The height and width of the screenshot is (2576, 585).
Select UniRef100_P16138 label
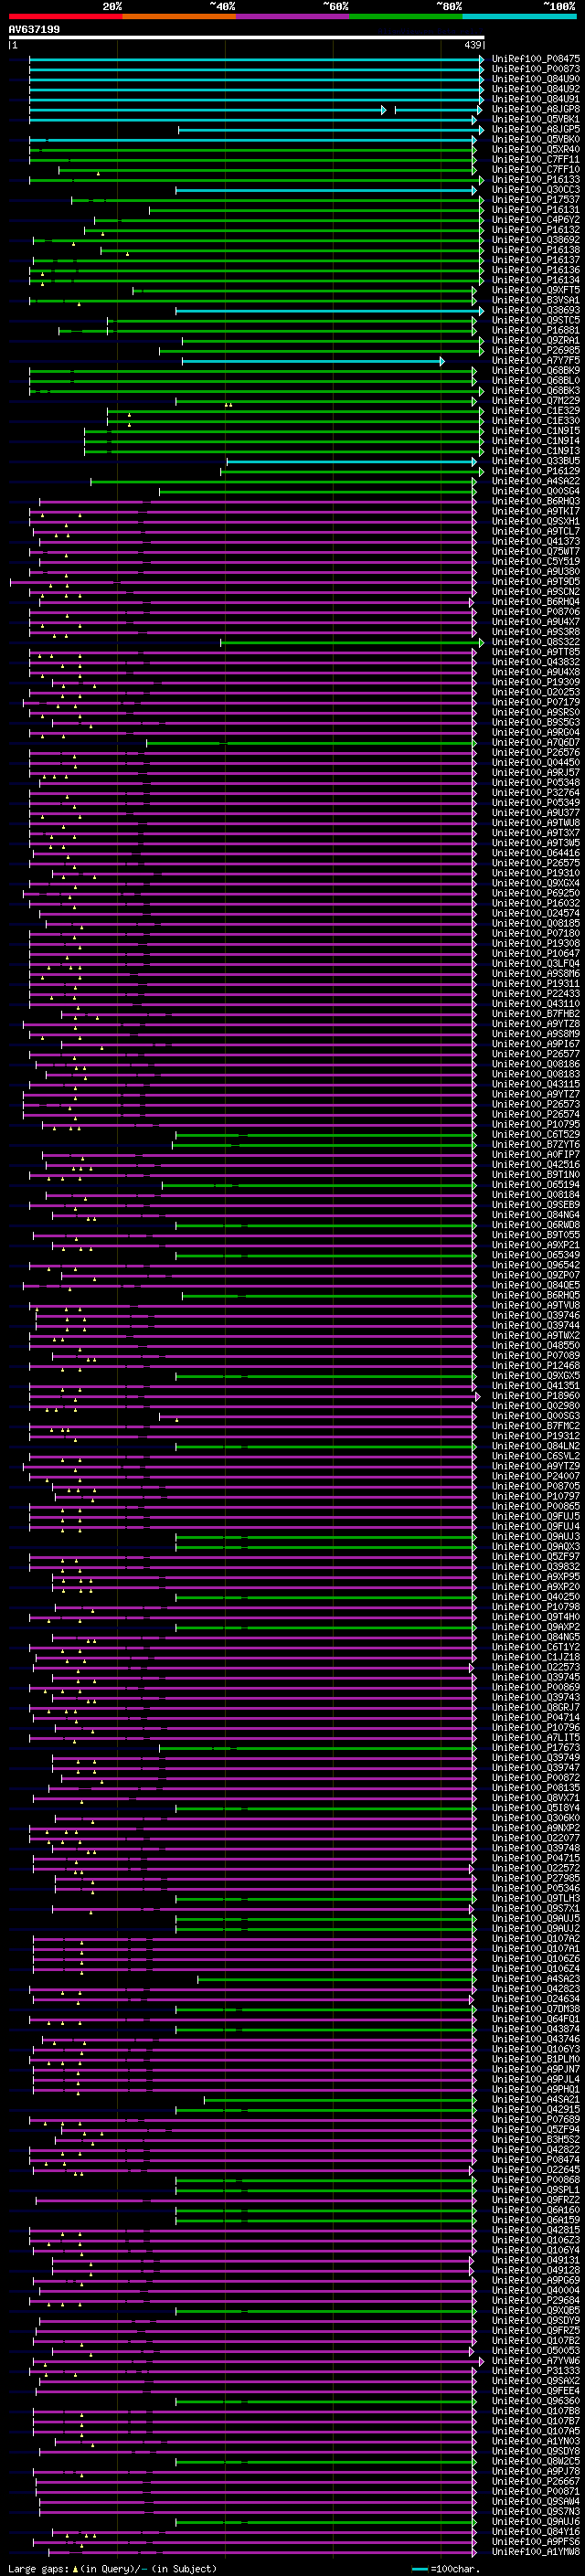point(536,250)
